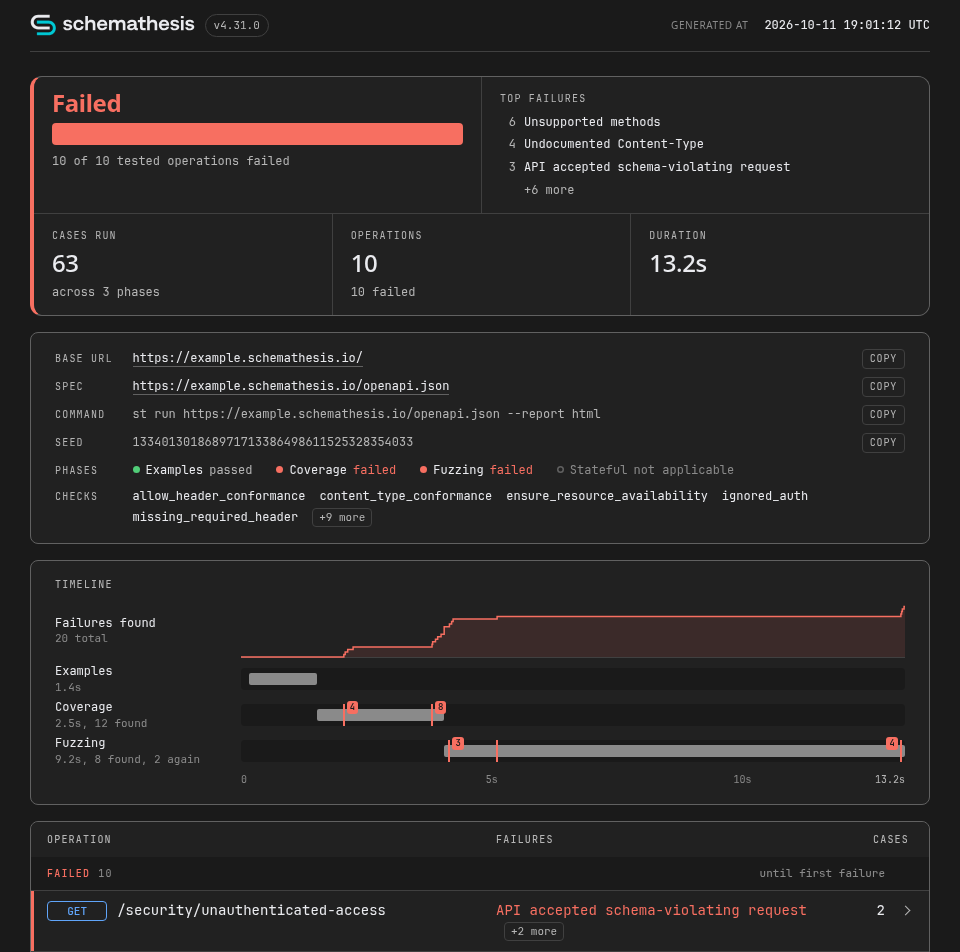Click the red failed progress bar
The image size is (960, 952).
point(257,134)
